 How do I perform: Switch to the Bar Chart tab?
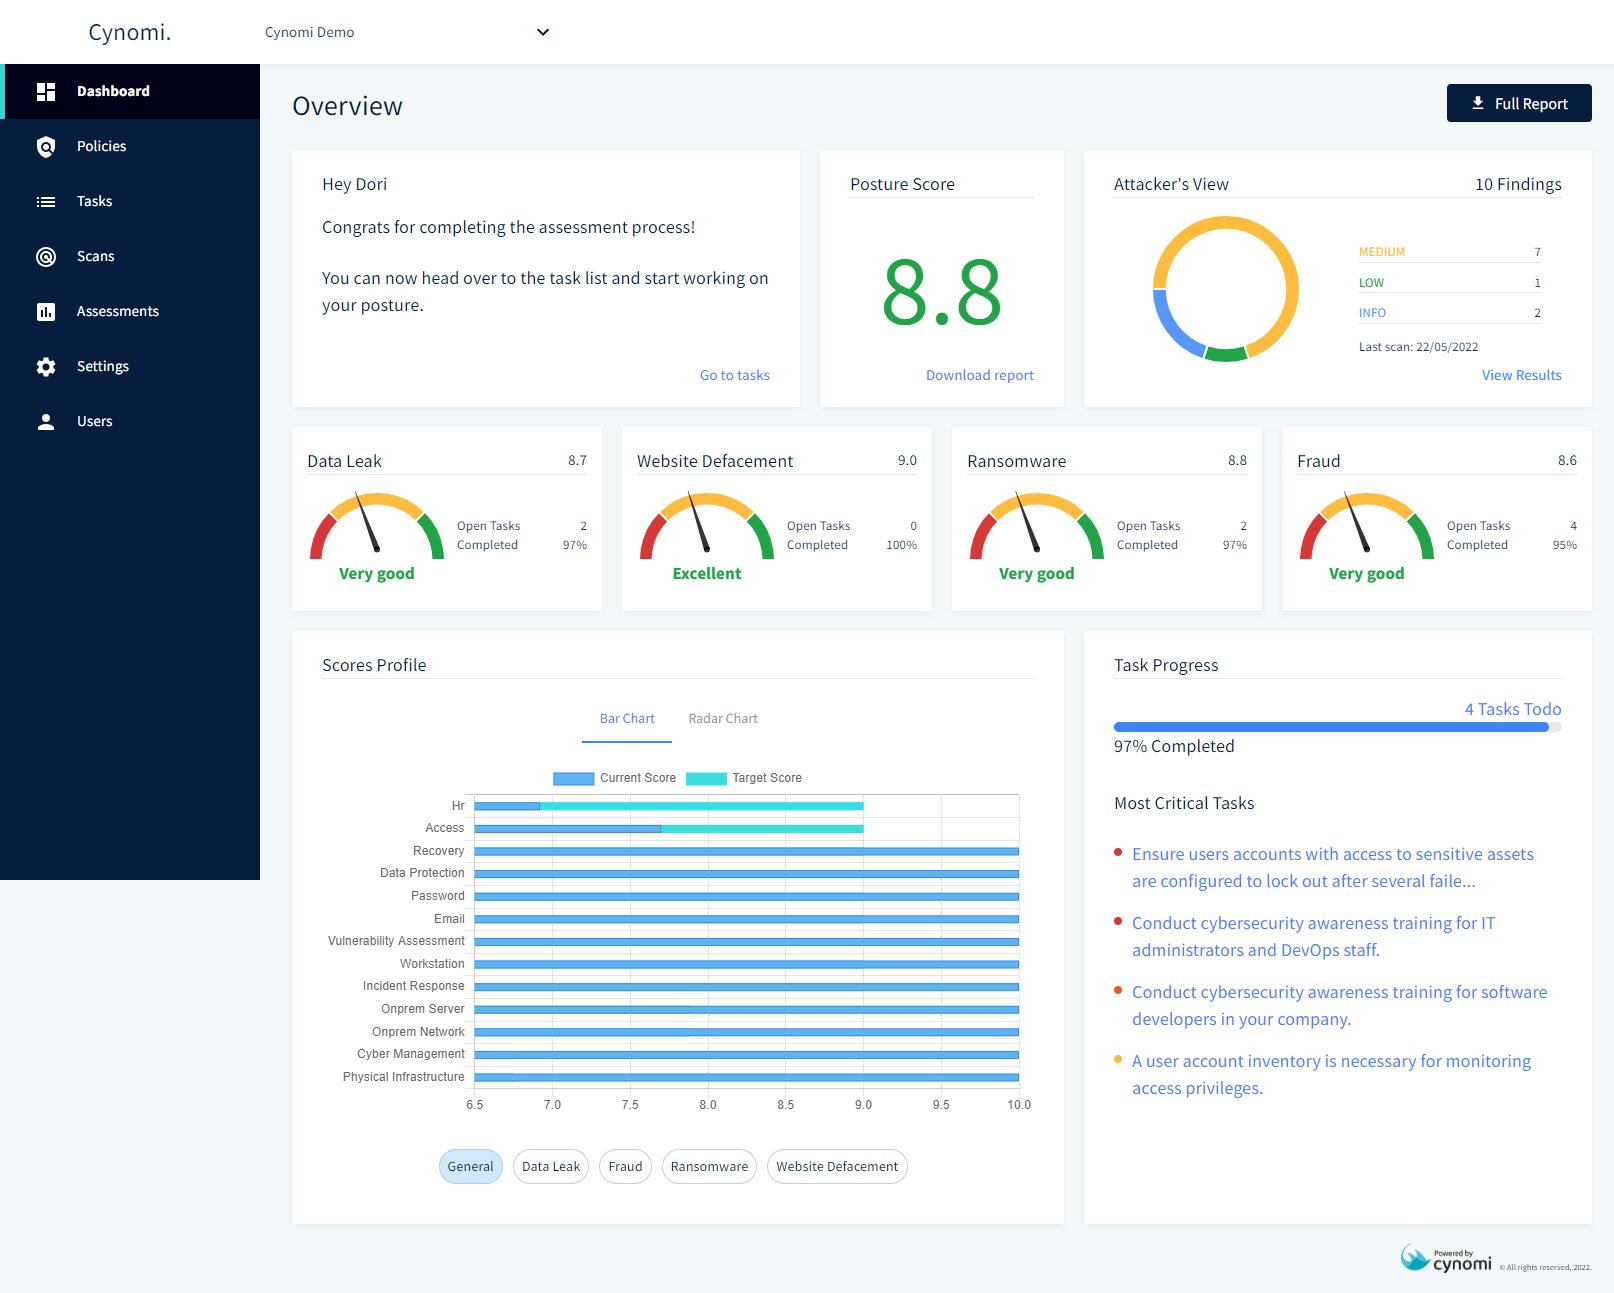coord(627,719)
